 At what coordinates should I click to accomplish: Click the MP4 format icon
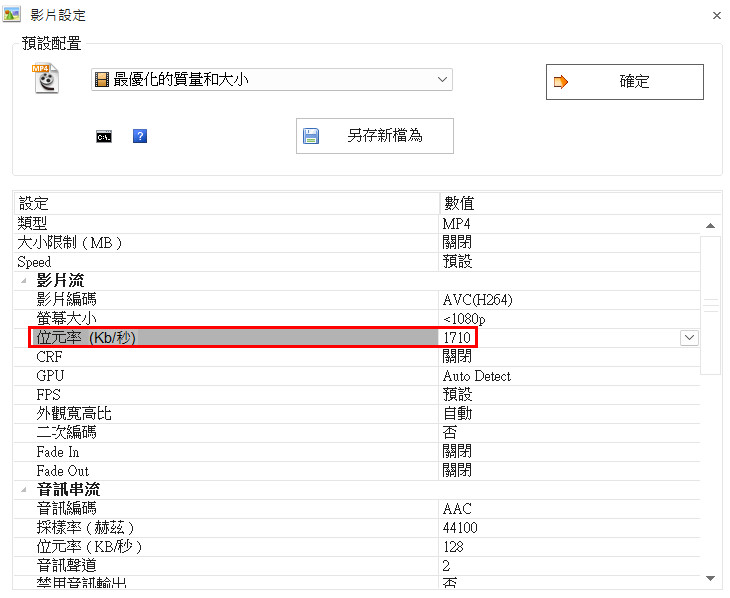[x=46, y=79]
